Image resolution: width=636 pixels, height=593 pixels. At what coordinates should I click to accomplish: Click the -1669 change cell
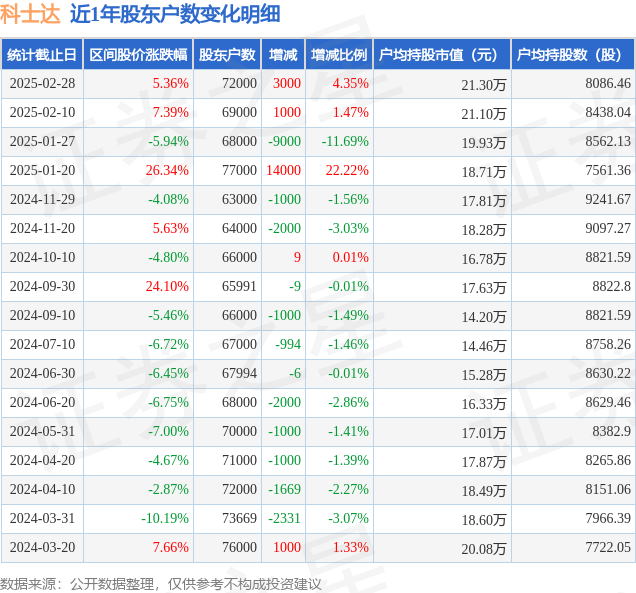coord(284,490)
